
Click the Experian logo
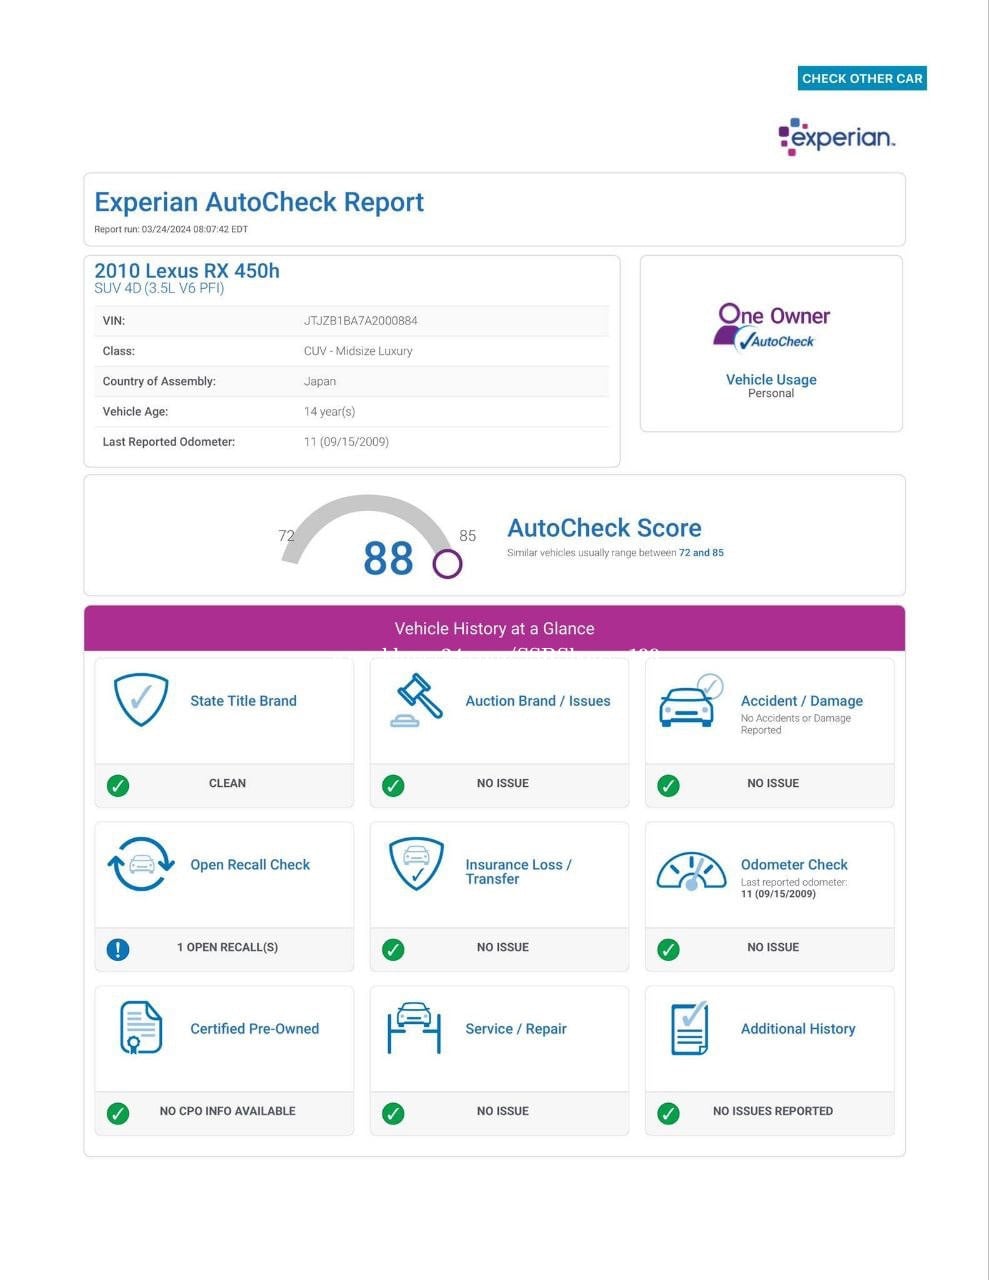coord(837,137)
